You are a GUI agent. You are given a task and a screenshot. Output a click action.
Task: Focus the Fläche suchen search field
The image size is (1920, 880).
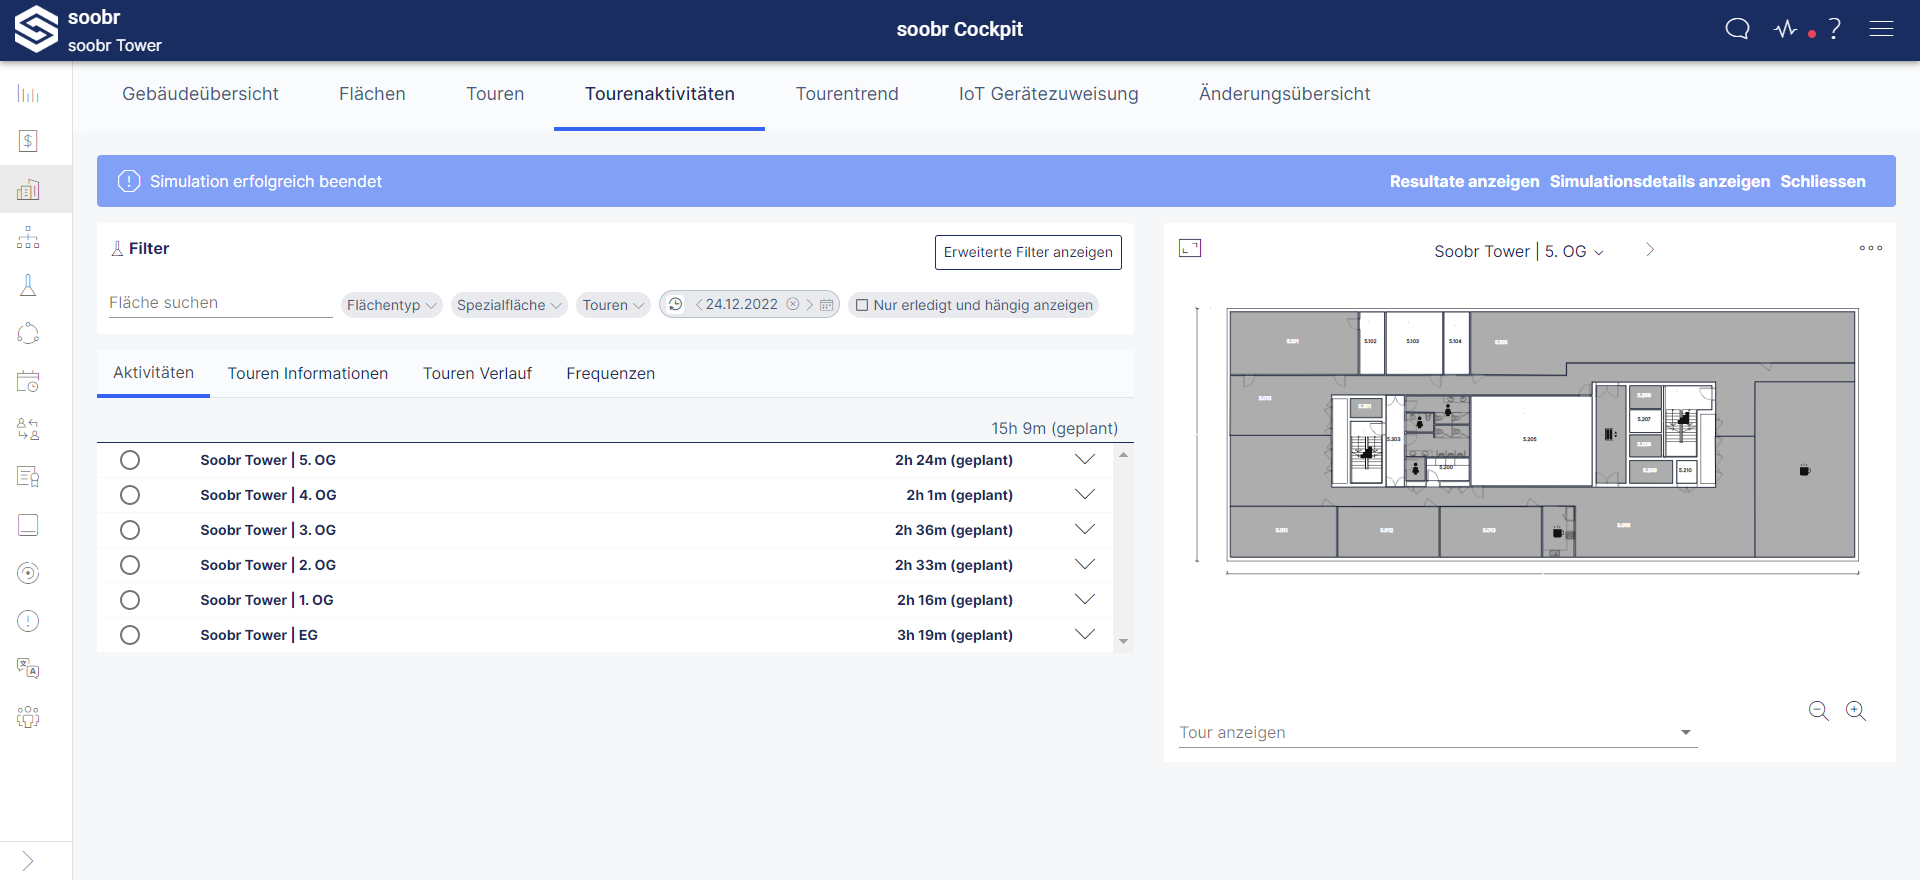(x=221, y=303)
